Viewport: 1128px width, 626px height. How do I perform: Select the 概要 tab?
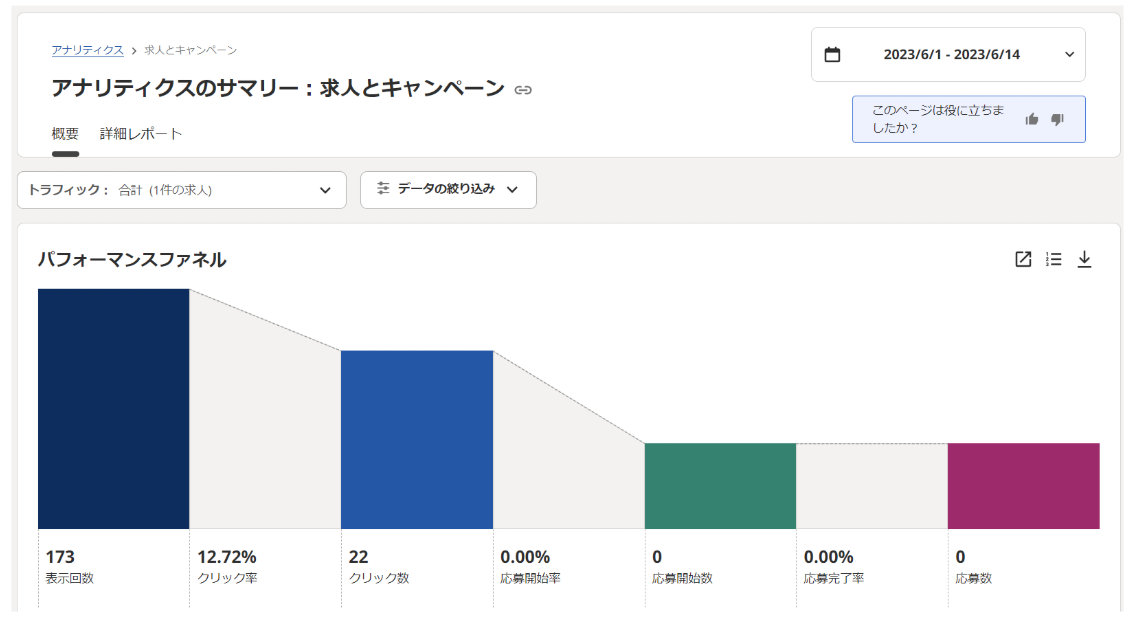click(x=65, y=134)
